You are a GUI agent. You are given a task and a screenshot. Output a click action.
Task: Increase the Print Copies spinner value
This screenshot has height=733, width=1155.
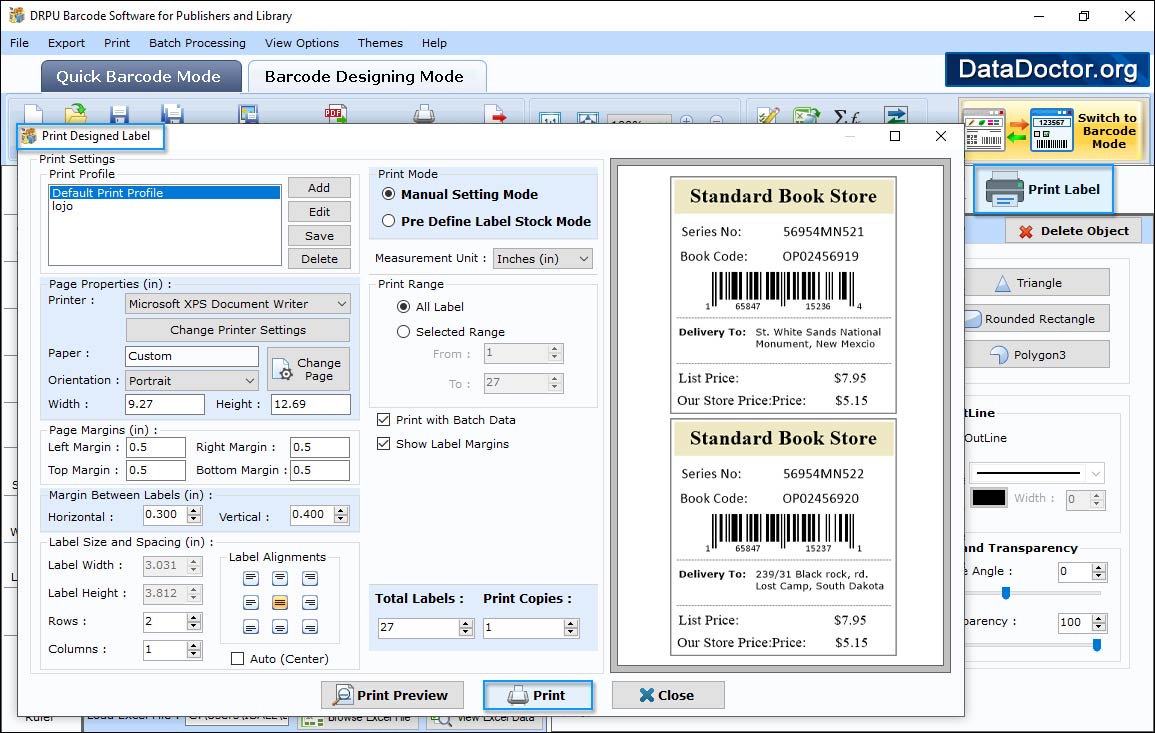pyautogui.click(x=571, y=623)
